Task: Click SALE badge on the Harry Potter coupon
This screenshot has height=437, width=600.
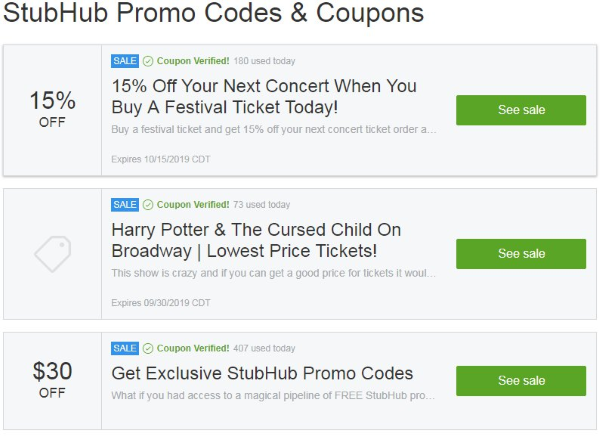Action: (x=125, y=205)
